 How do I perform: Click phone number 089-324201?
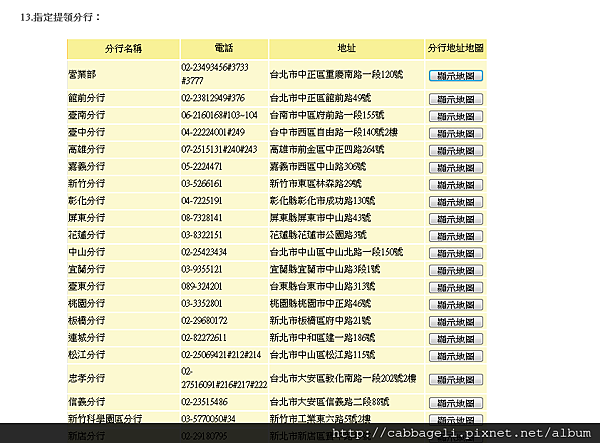pos(202,287)
